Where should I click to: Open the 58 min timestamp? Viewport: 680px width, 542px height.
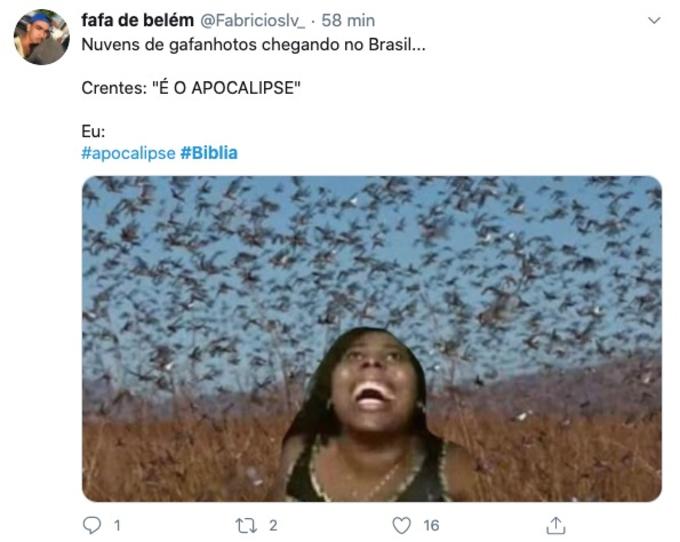(x=348, y=20)
